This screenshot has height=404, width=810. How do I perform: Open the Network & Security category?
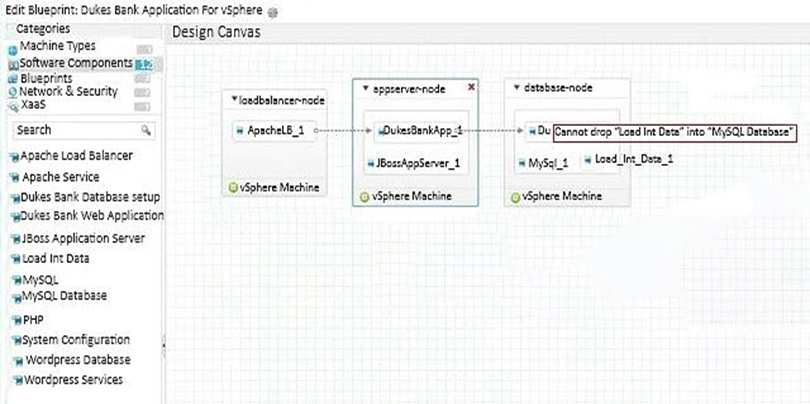(68, 91)
